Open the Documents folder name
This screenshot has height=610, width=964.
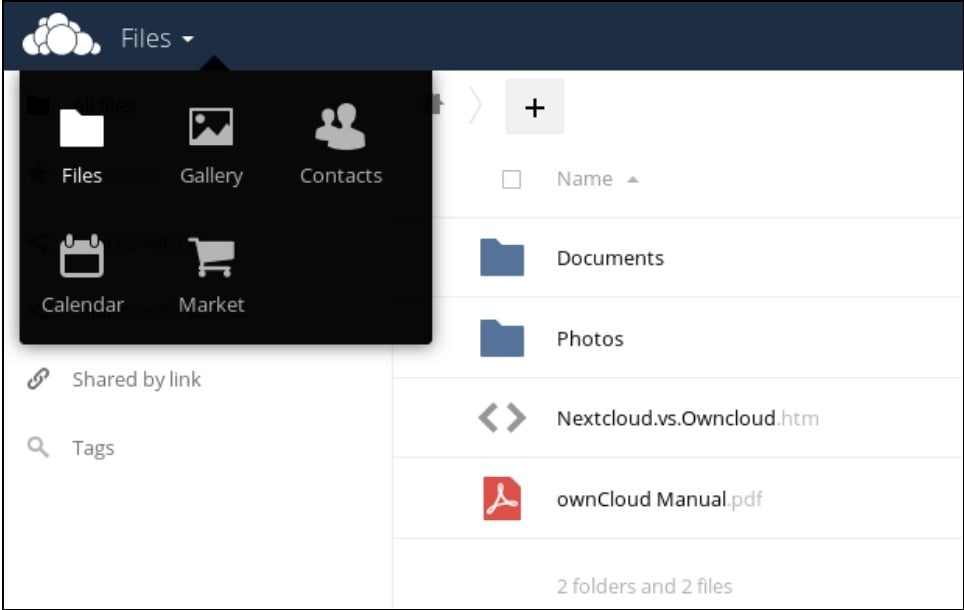(610, 258)
